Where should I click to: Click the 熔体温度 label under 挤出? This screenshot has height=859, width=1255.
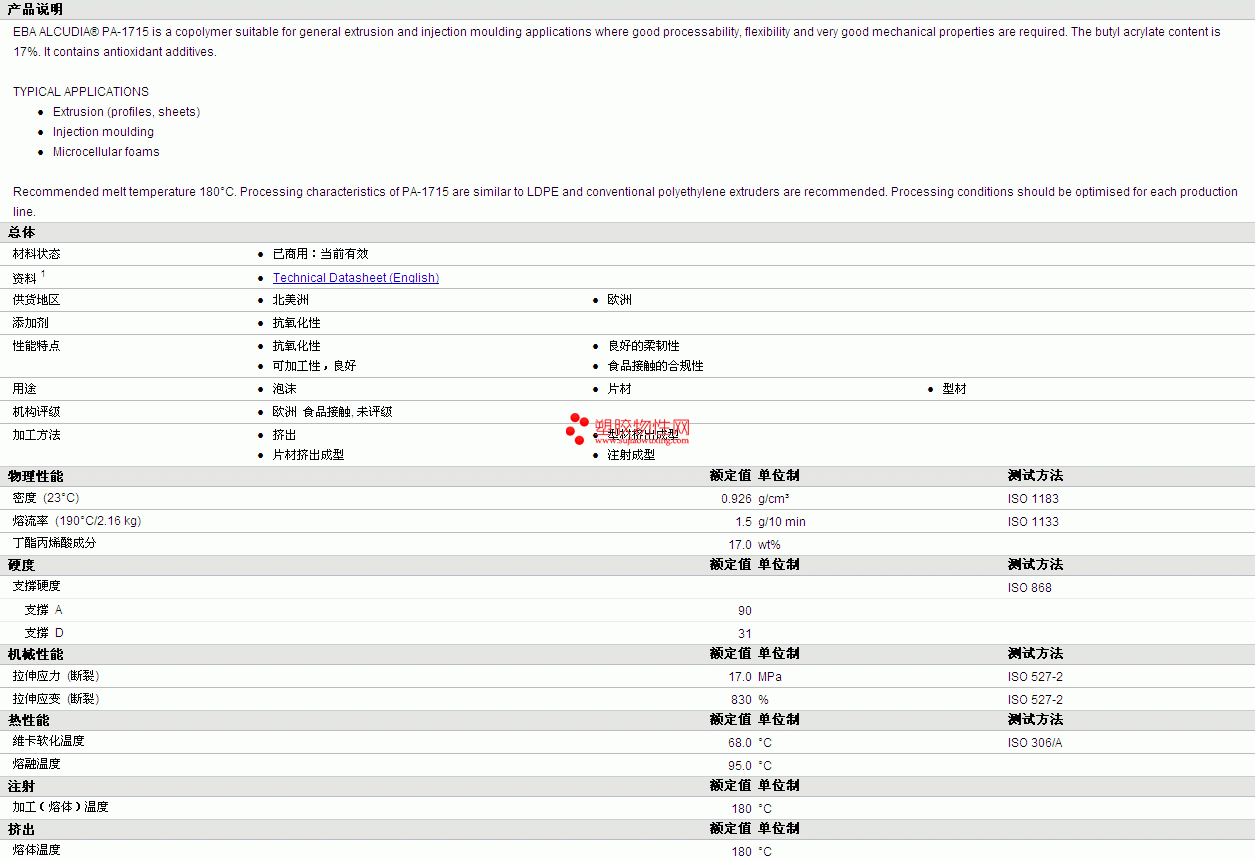point(36,850)
